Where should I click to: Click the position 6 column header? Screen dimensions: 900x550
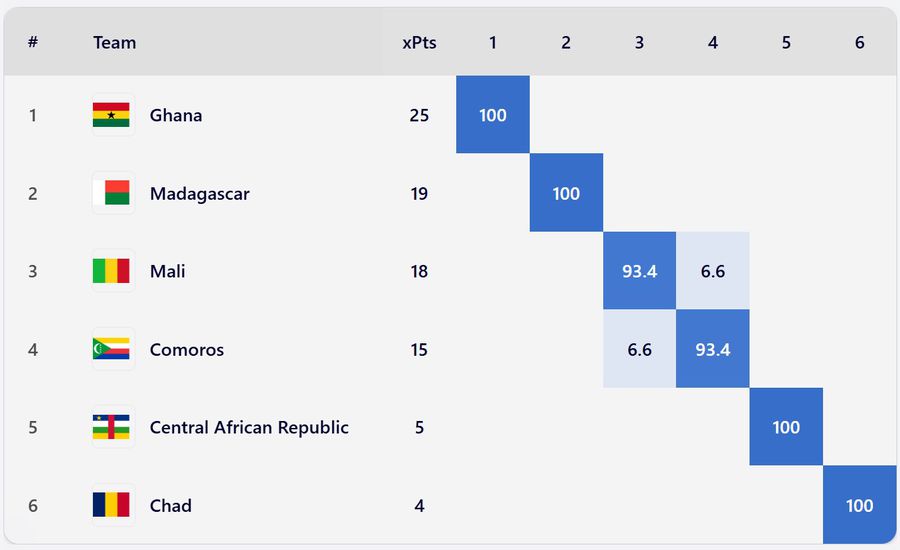859,43
